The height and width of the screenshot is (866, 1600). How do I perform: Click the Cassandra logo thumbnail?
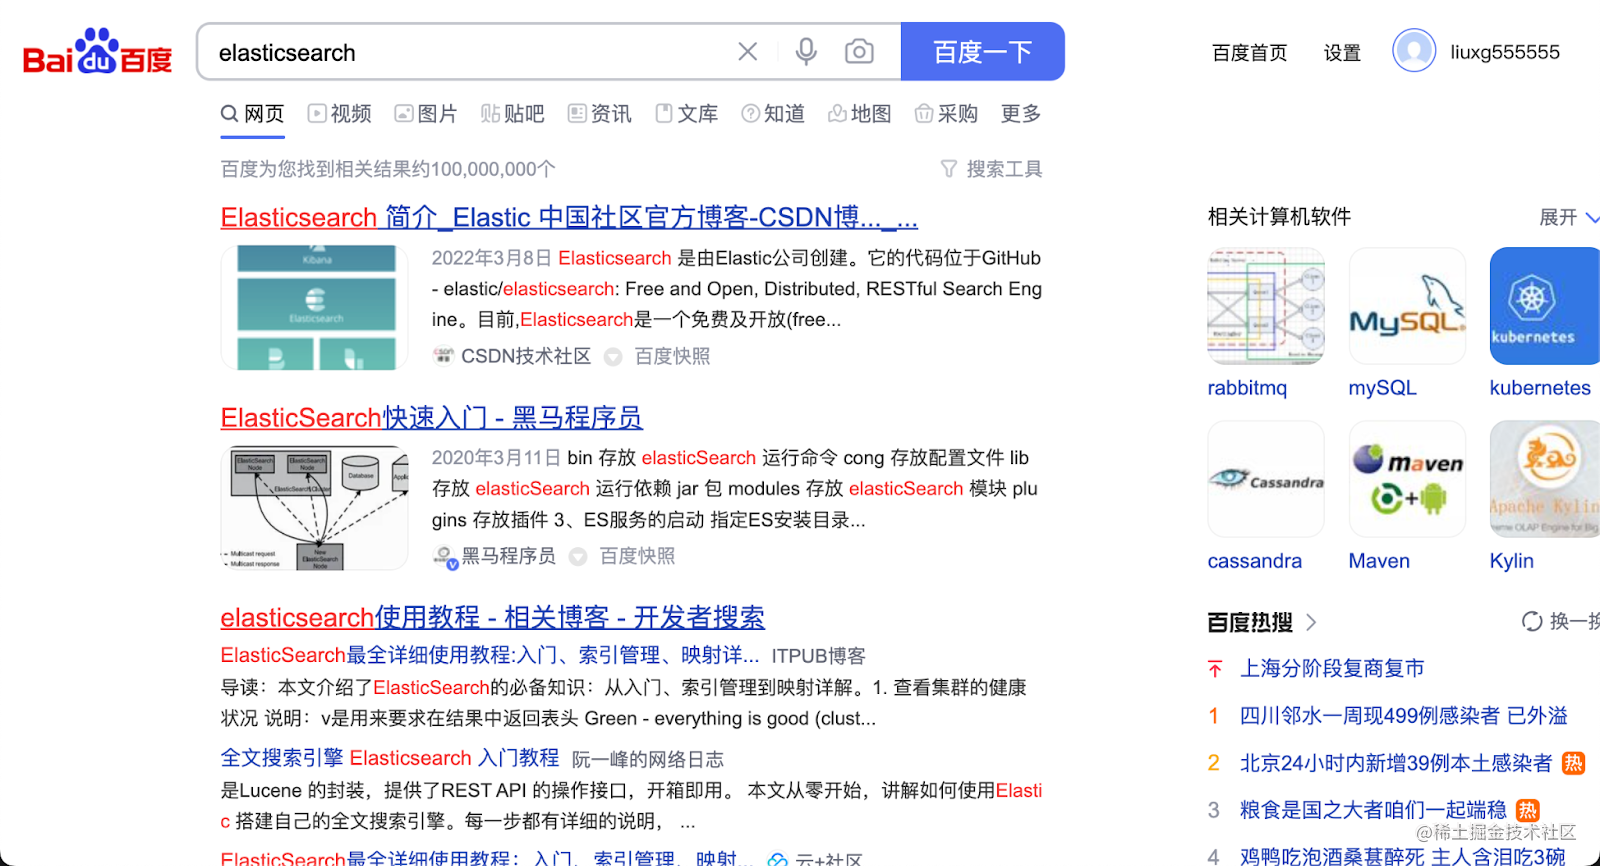tap(1266, 479)
